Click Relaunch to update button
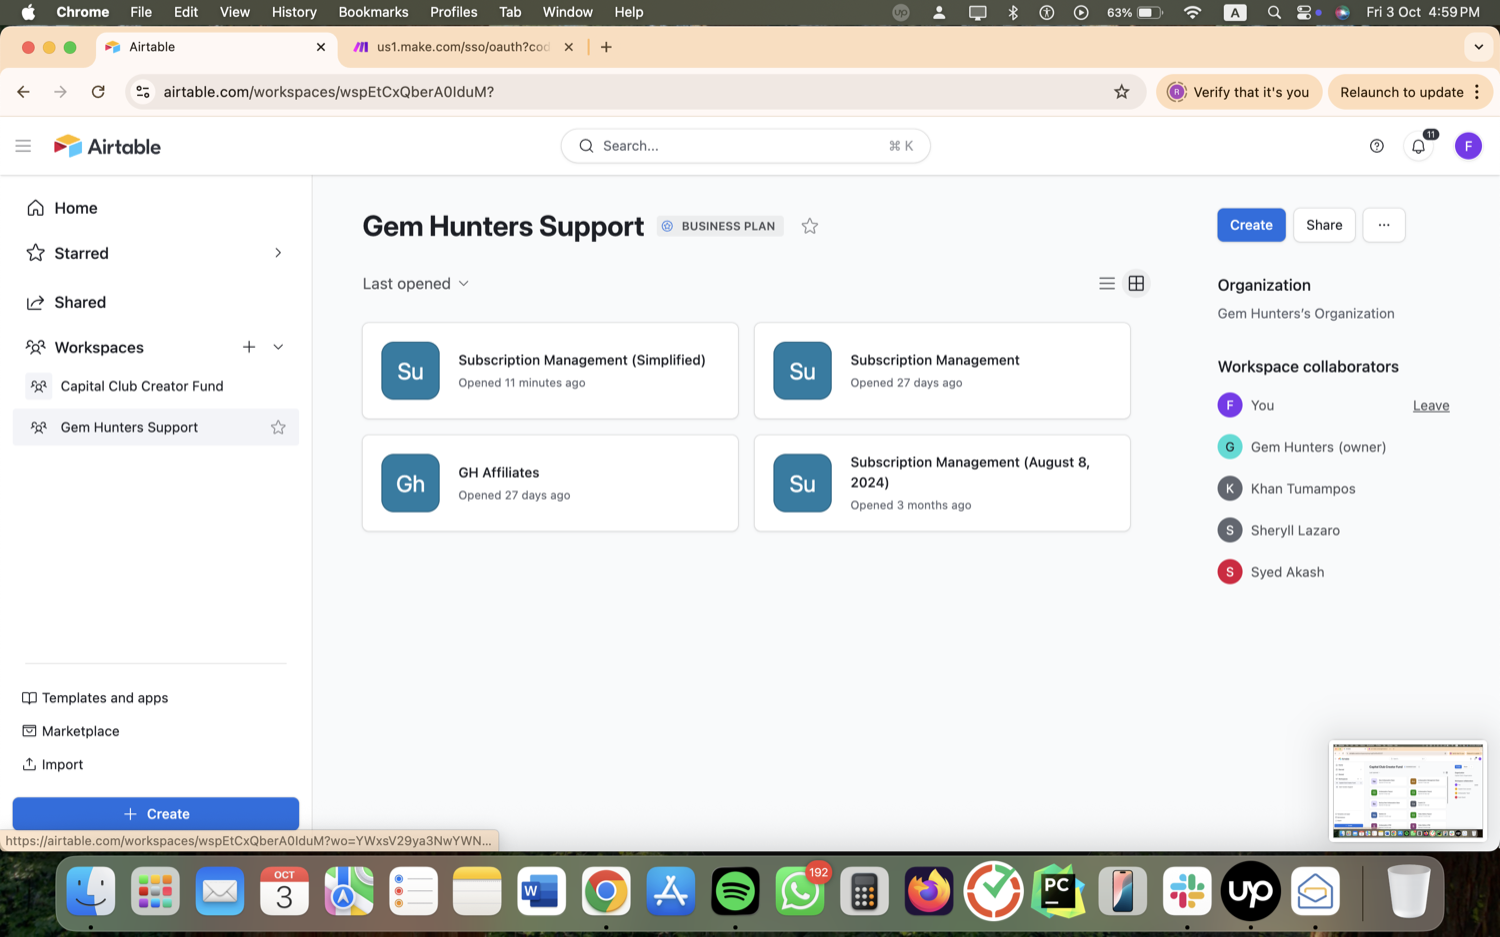The image size is (1500, 937). coord(1410,92)
